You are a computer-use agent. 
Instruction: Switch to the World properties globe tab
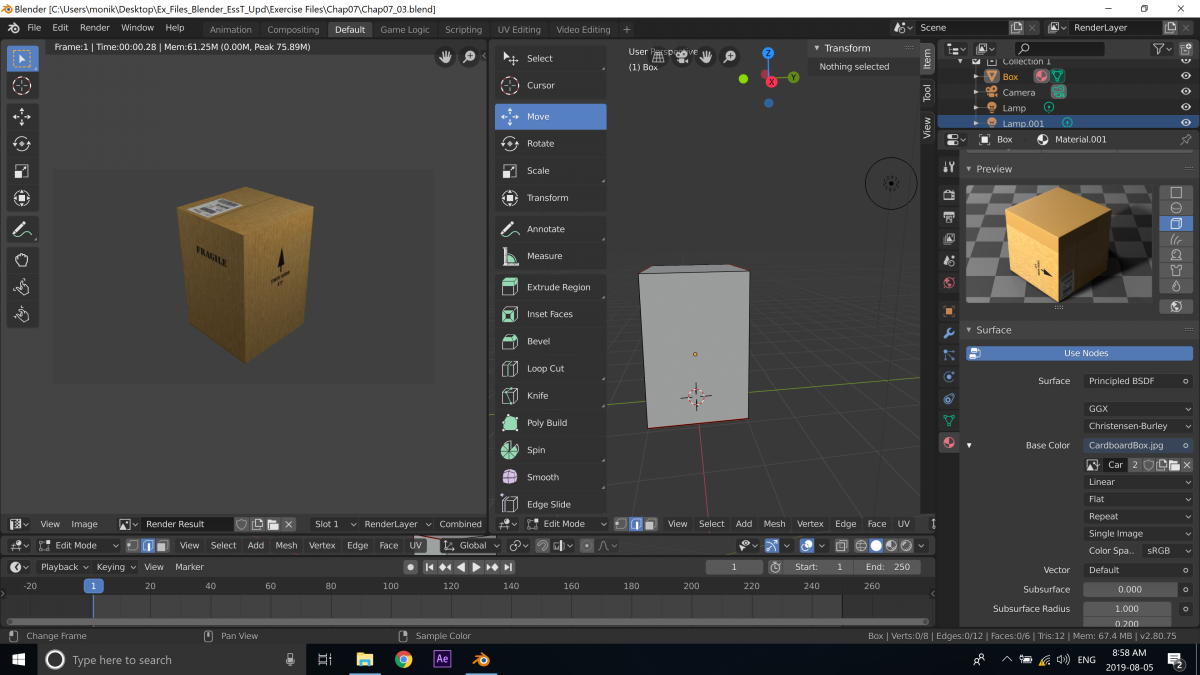pyautogui.click(x=948, y=283)
